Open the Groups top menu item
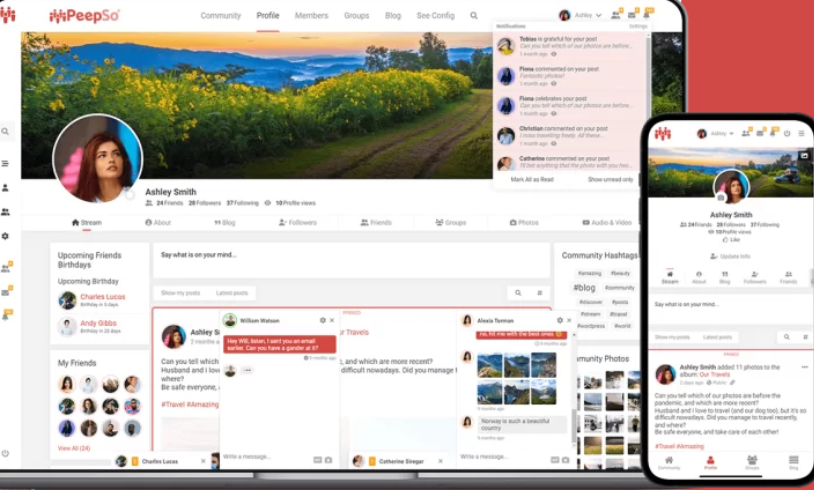Screen dimensions: 814x490 tap(356, 16)
